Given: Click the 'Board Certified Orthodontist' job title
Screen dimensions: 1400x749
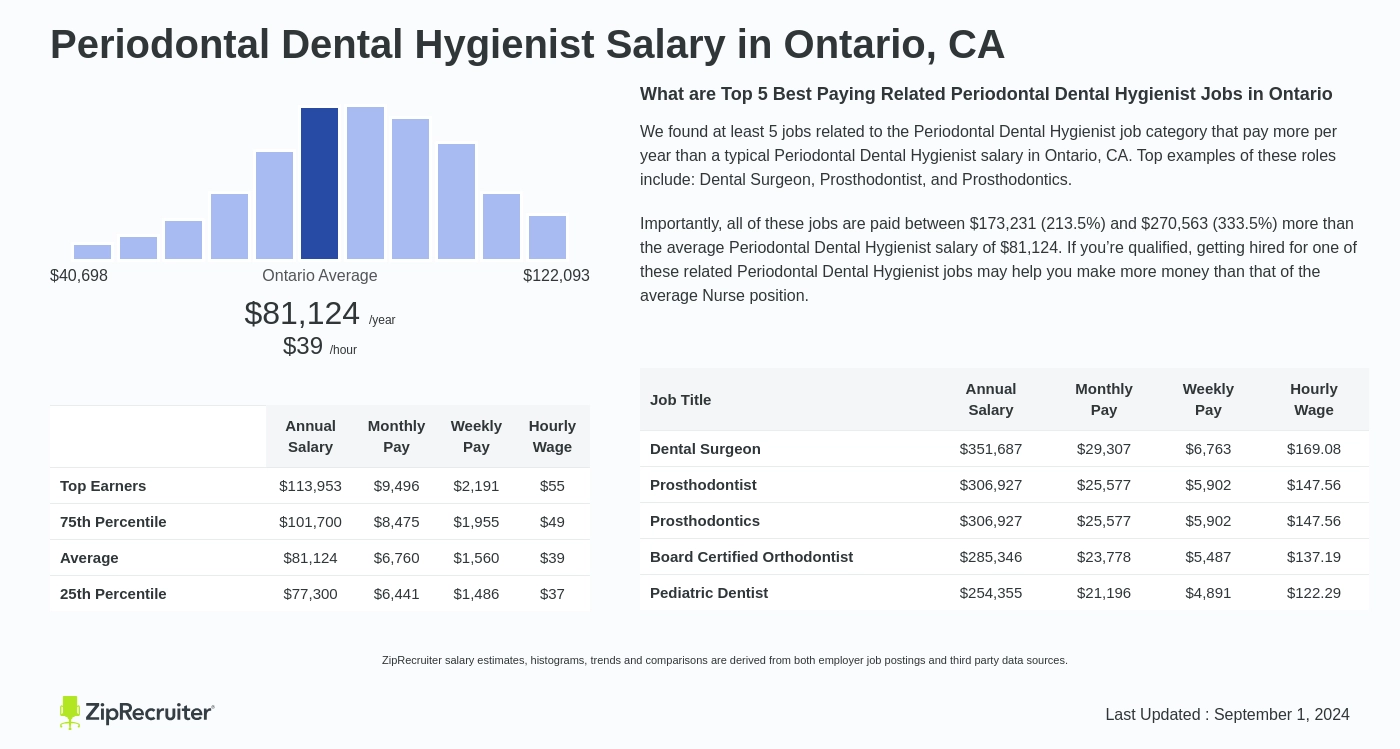Looking at the screenshot, I should (751, 557).
